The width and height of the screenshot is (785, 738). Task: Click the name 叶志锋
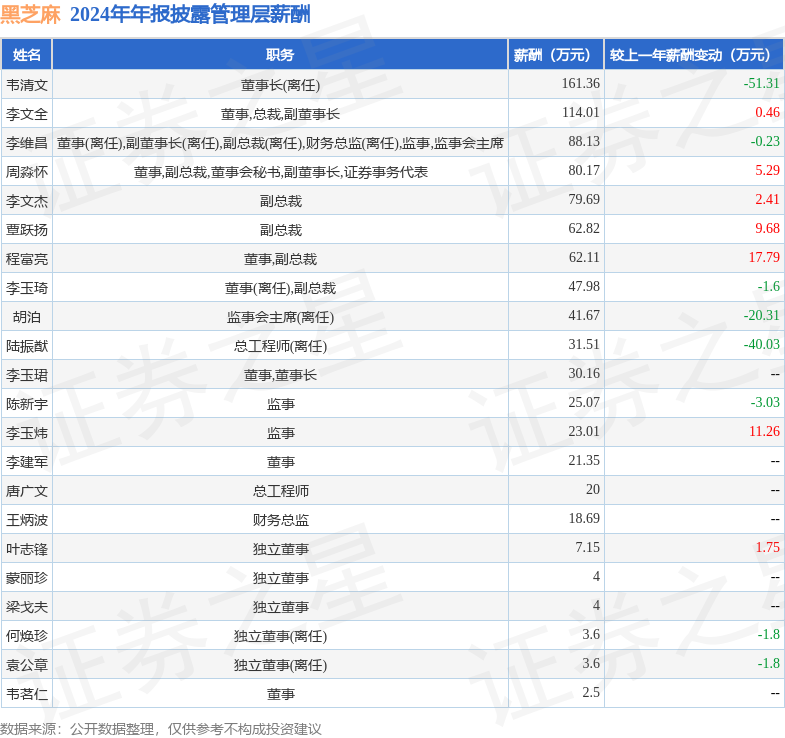(x=27, y=550)
